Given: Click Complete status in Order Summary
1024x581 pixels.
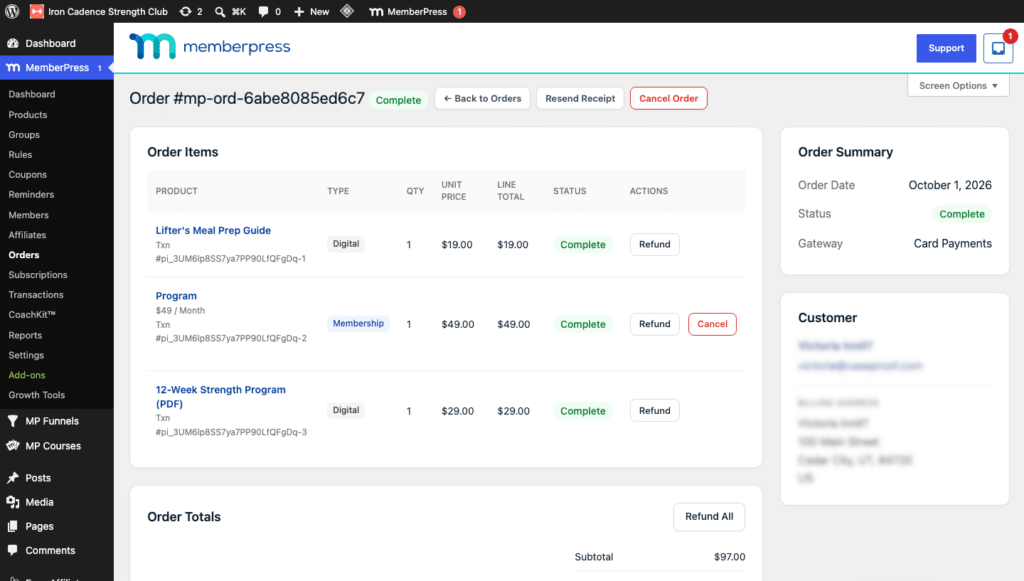Looking at the screenshot, I should pyautogui.click(x=961, y=214).
